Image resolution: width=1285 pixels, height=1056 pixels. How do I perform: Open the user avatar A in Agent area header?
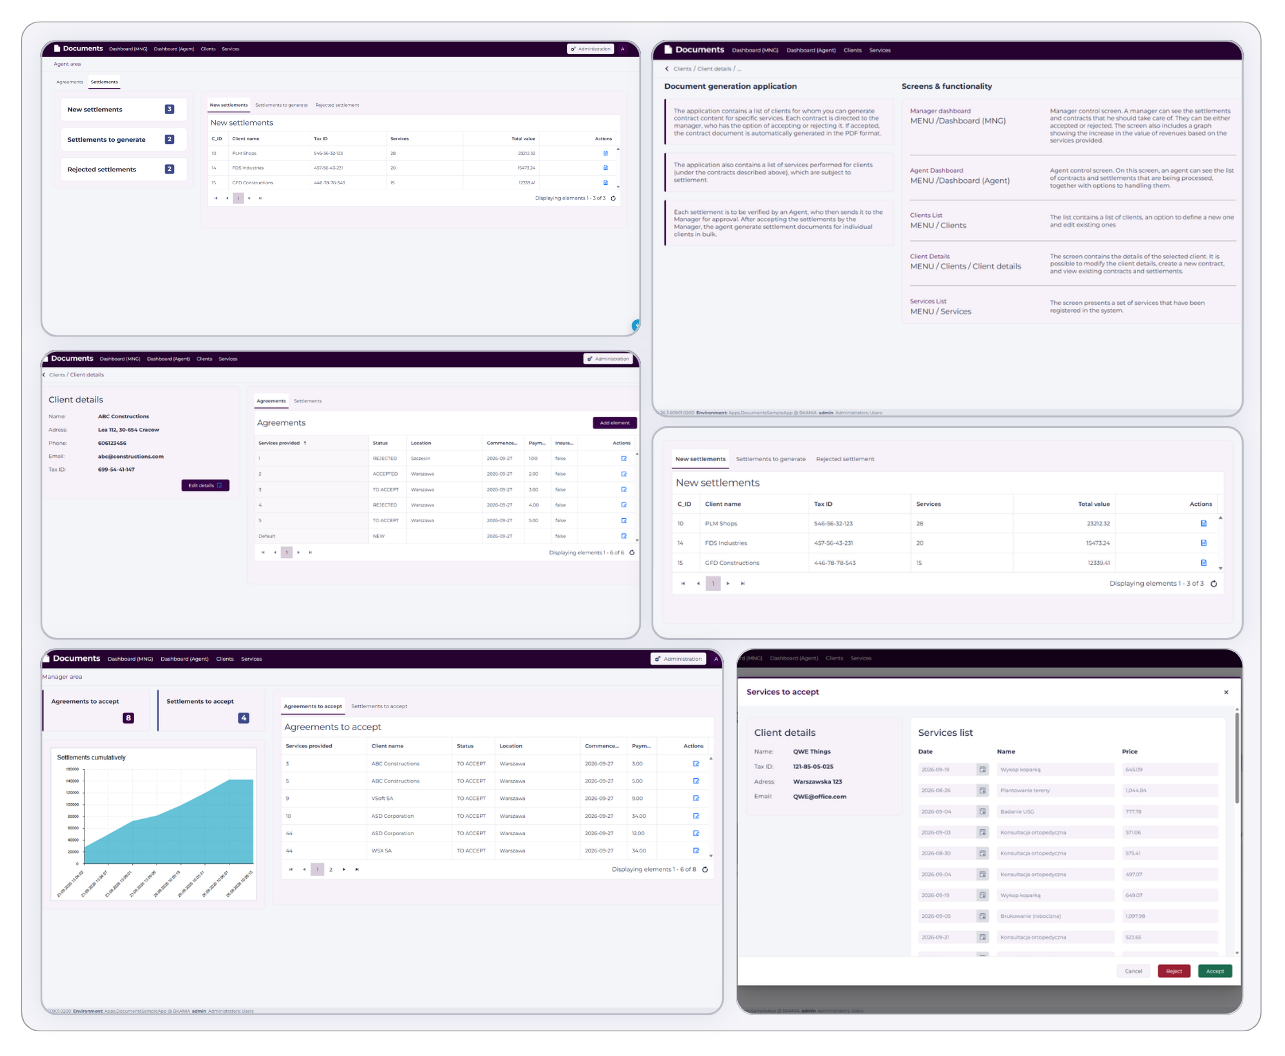point(623,48)
